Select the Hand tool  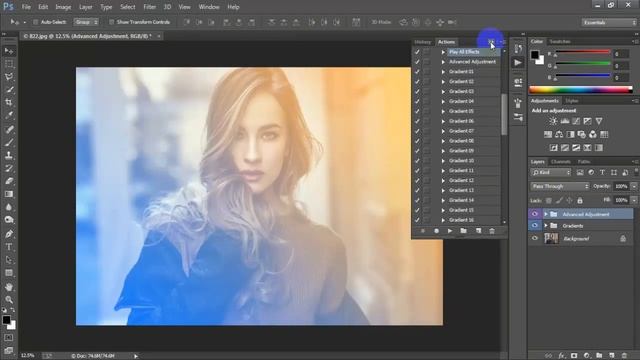pos(9,287)
